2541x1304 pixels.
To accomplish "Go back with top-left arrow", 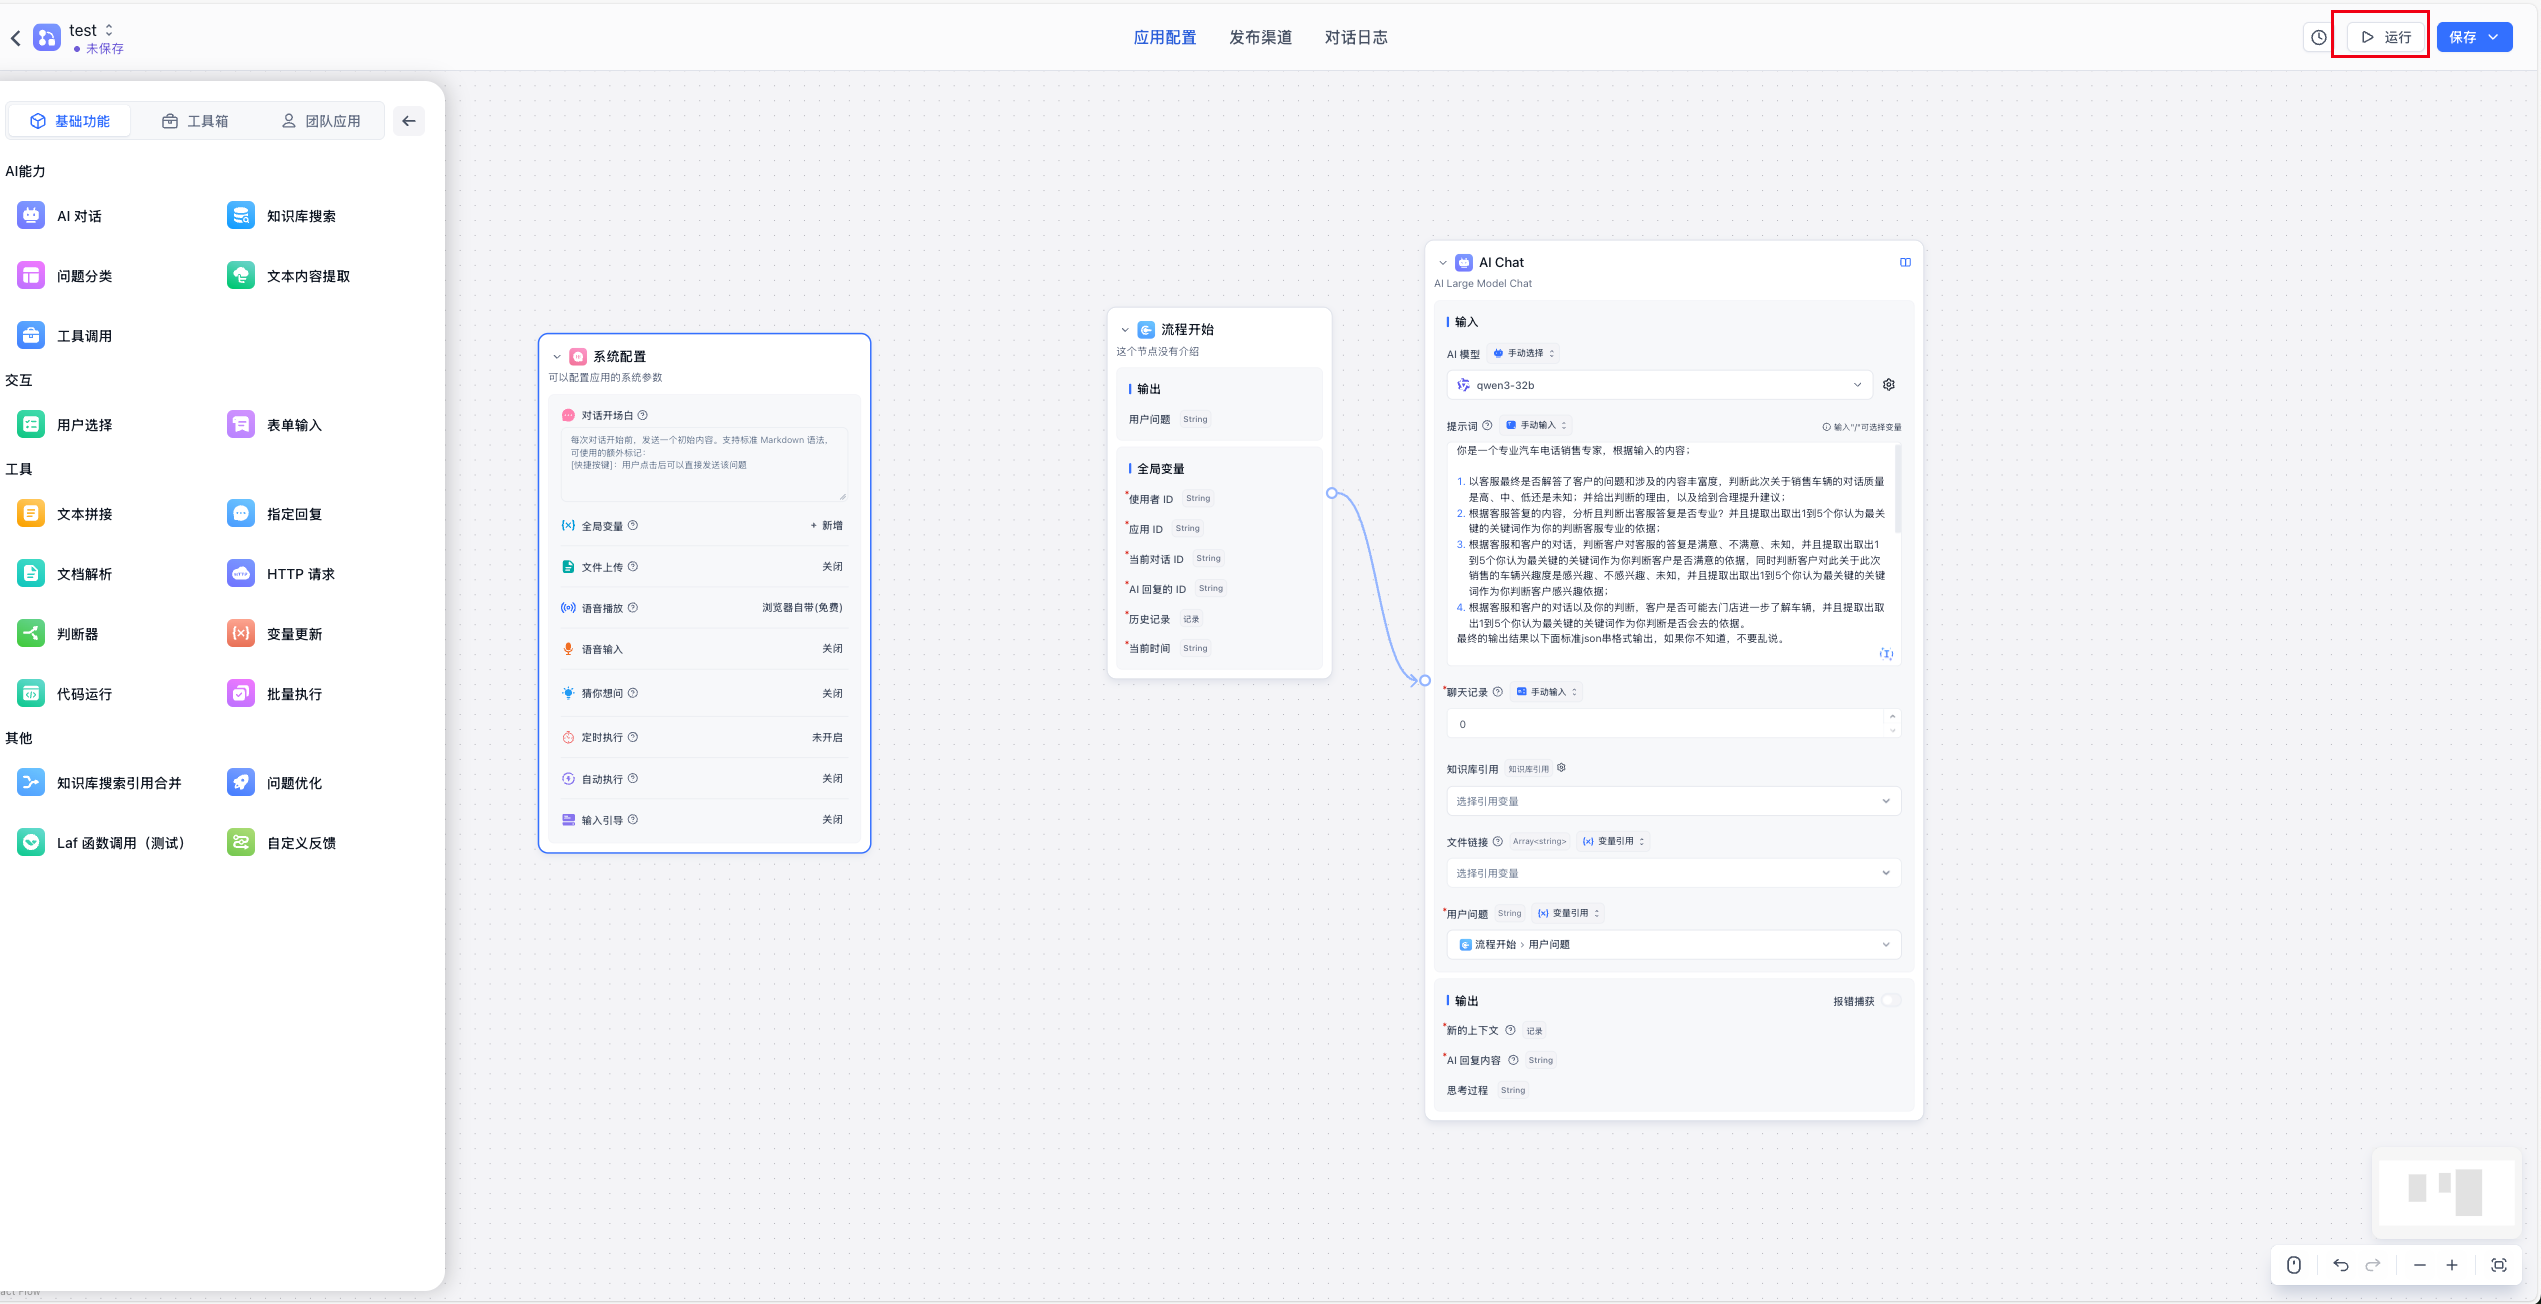I will coord(15,38).
